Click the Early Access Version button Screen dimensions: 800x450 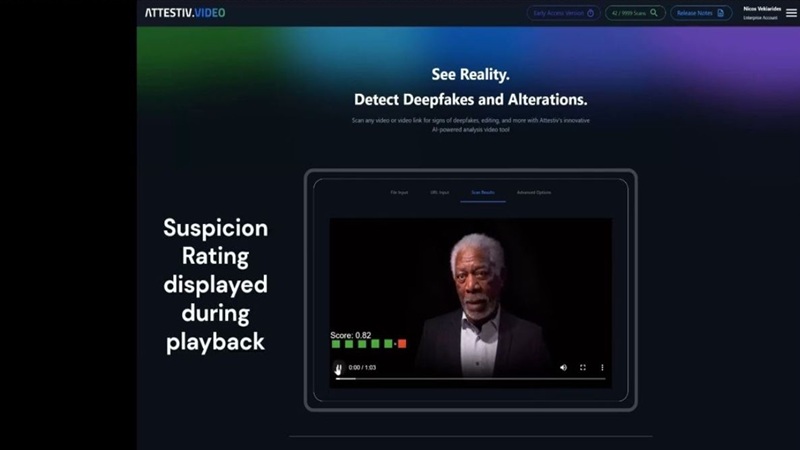[564, 13]
